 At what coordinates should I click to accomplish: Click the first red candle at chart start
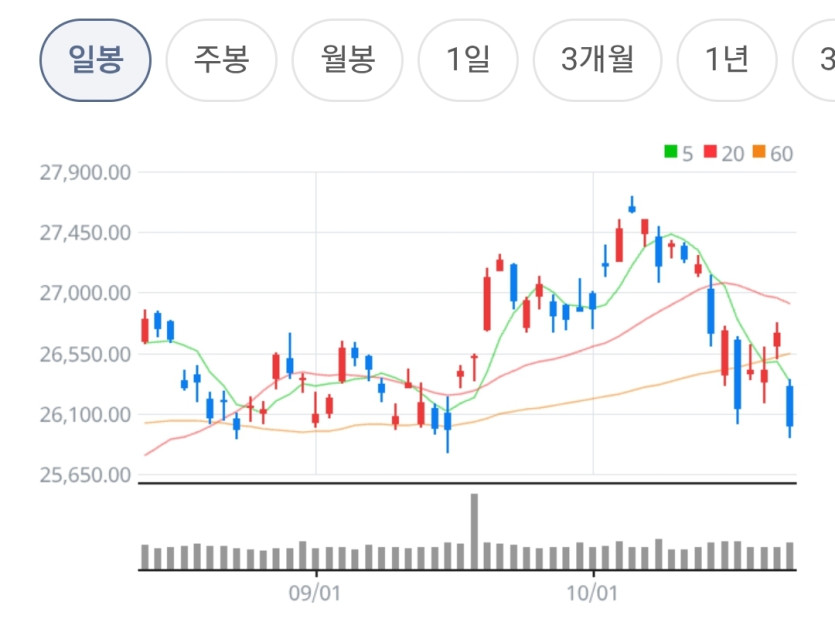pos(145,327)
